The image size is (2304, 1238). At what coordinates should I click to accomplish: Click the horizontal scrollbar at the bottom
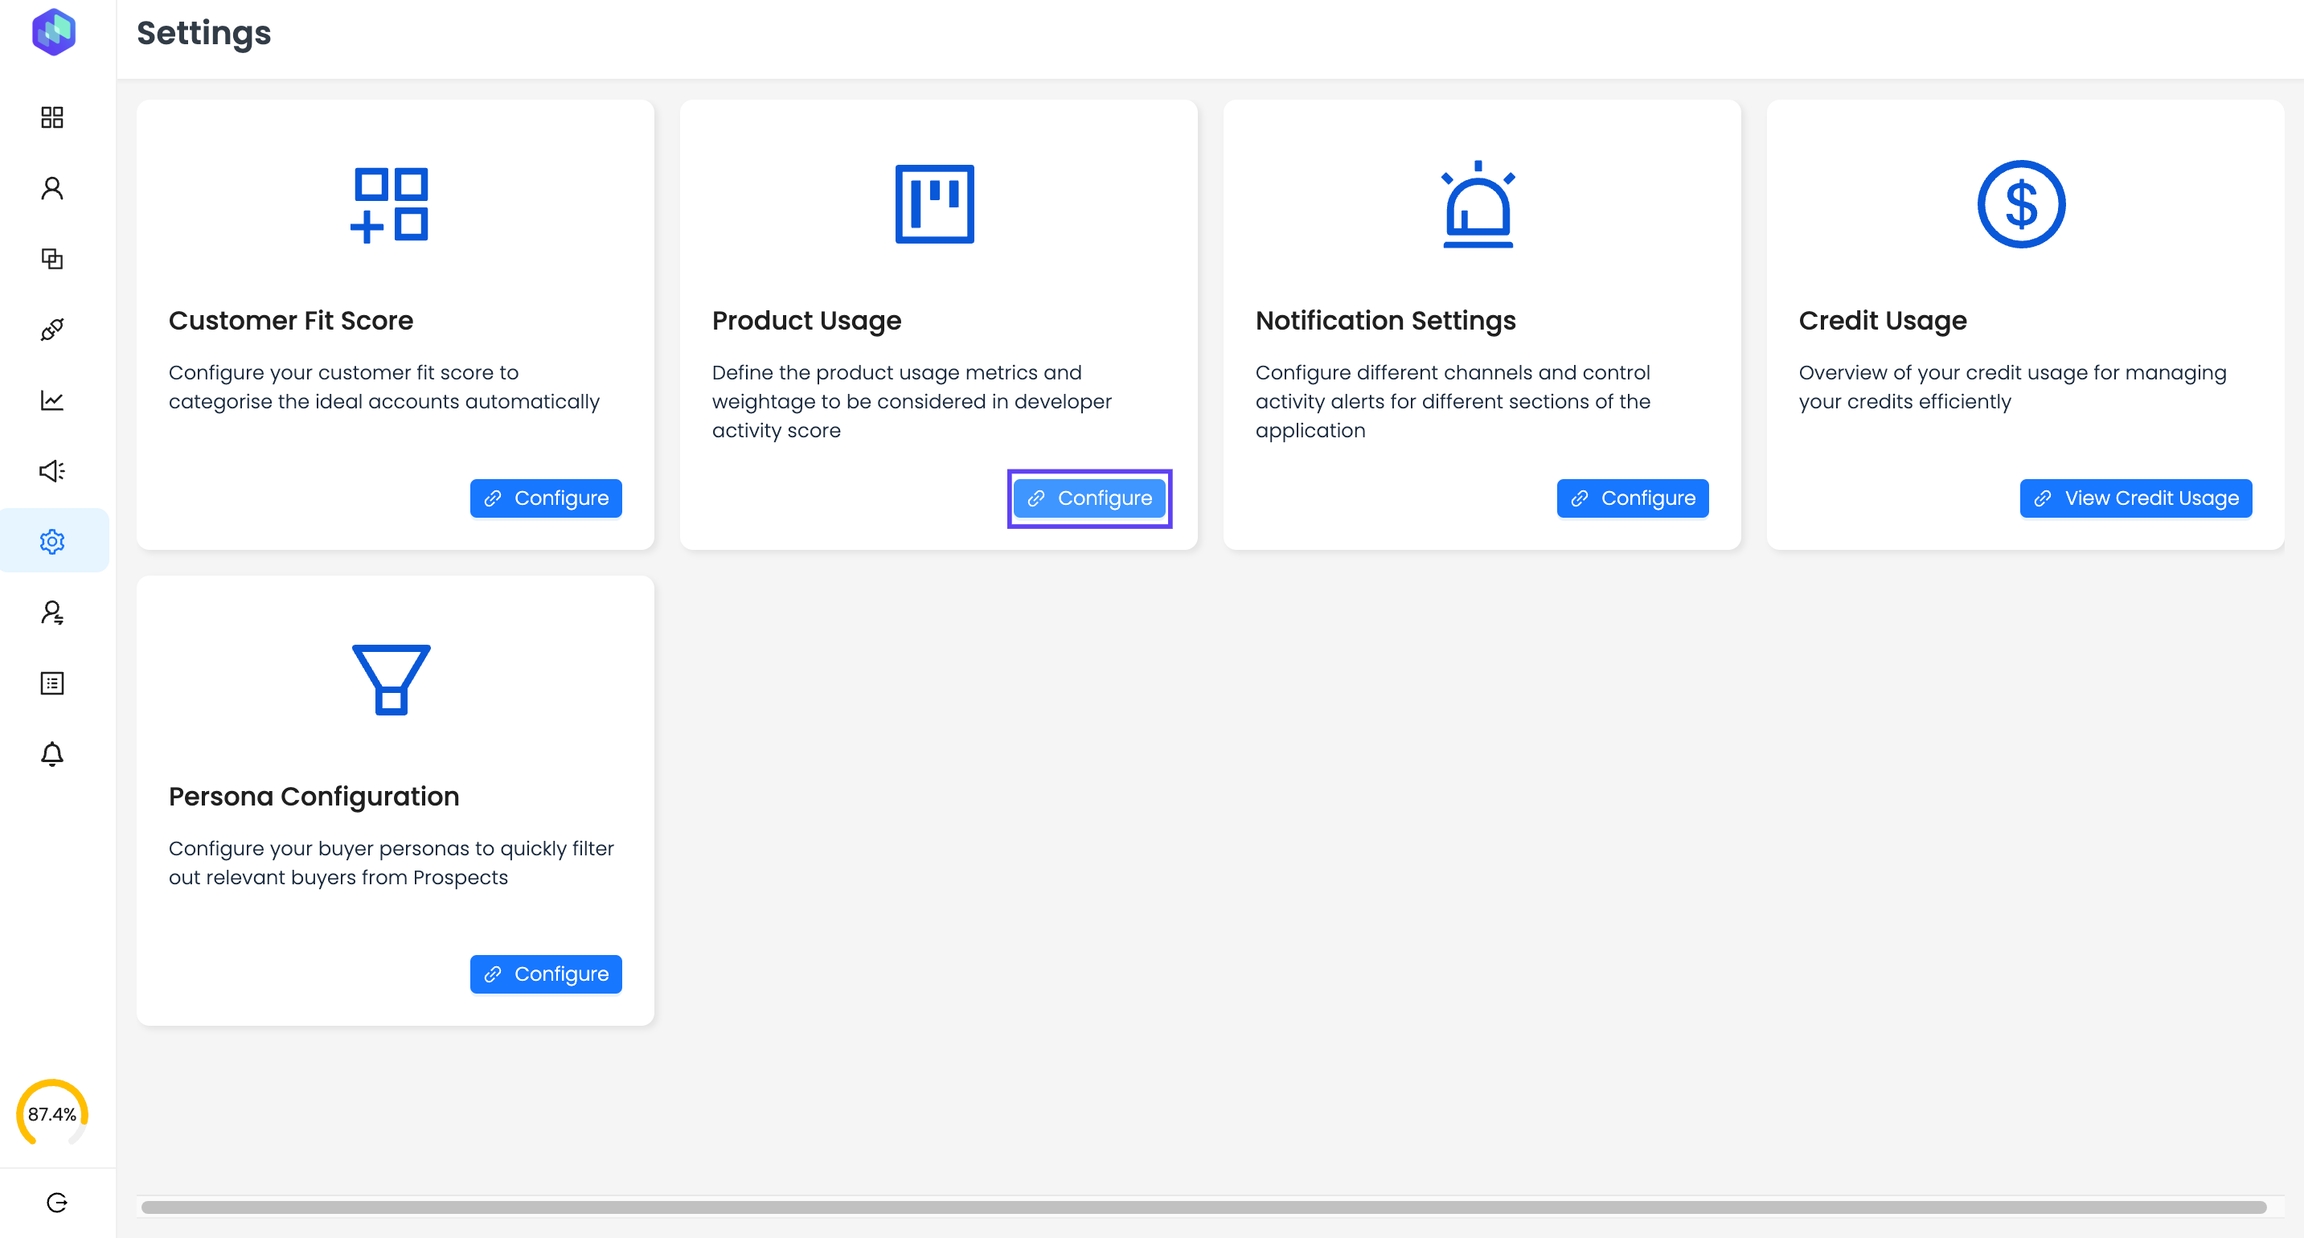click(x=1203, y=1207)
